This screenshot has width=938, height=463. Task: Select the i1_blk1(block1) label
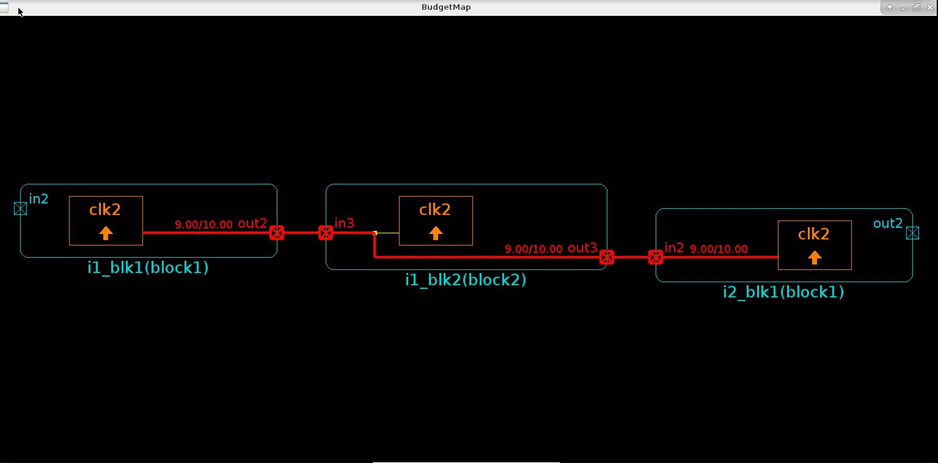[148, 268]
